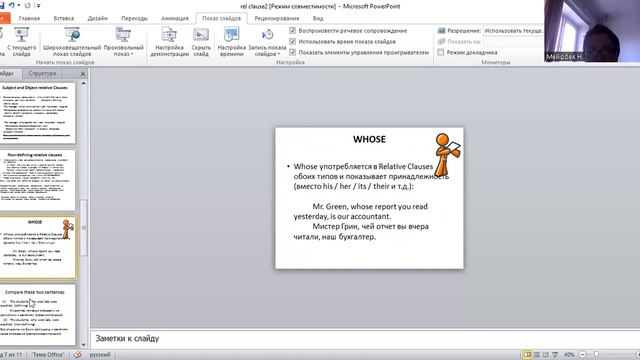Click the Настройка group label
The width and height of the screenshot is (640, 360).
click(x=290, y=62)
